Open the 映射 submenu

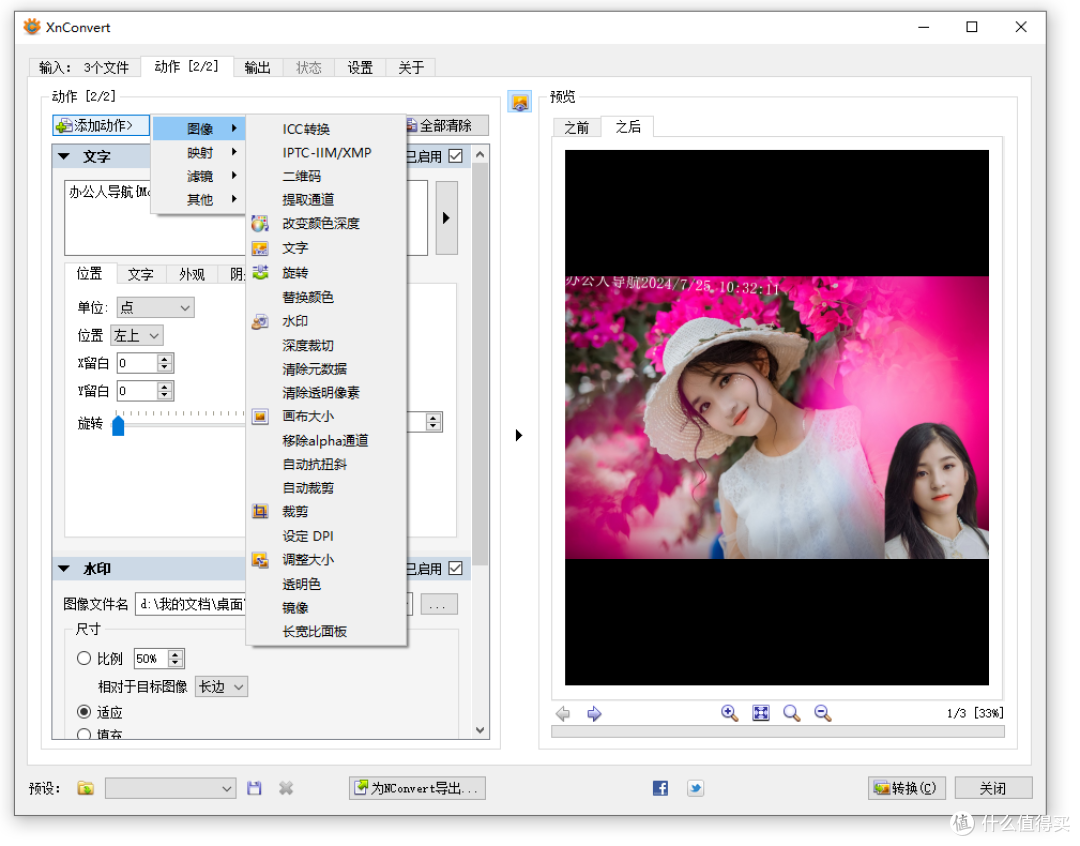pyautogui.click(x=200, y=152)
